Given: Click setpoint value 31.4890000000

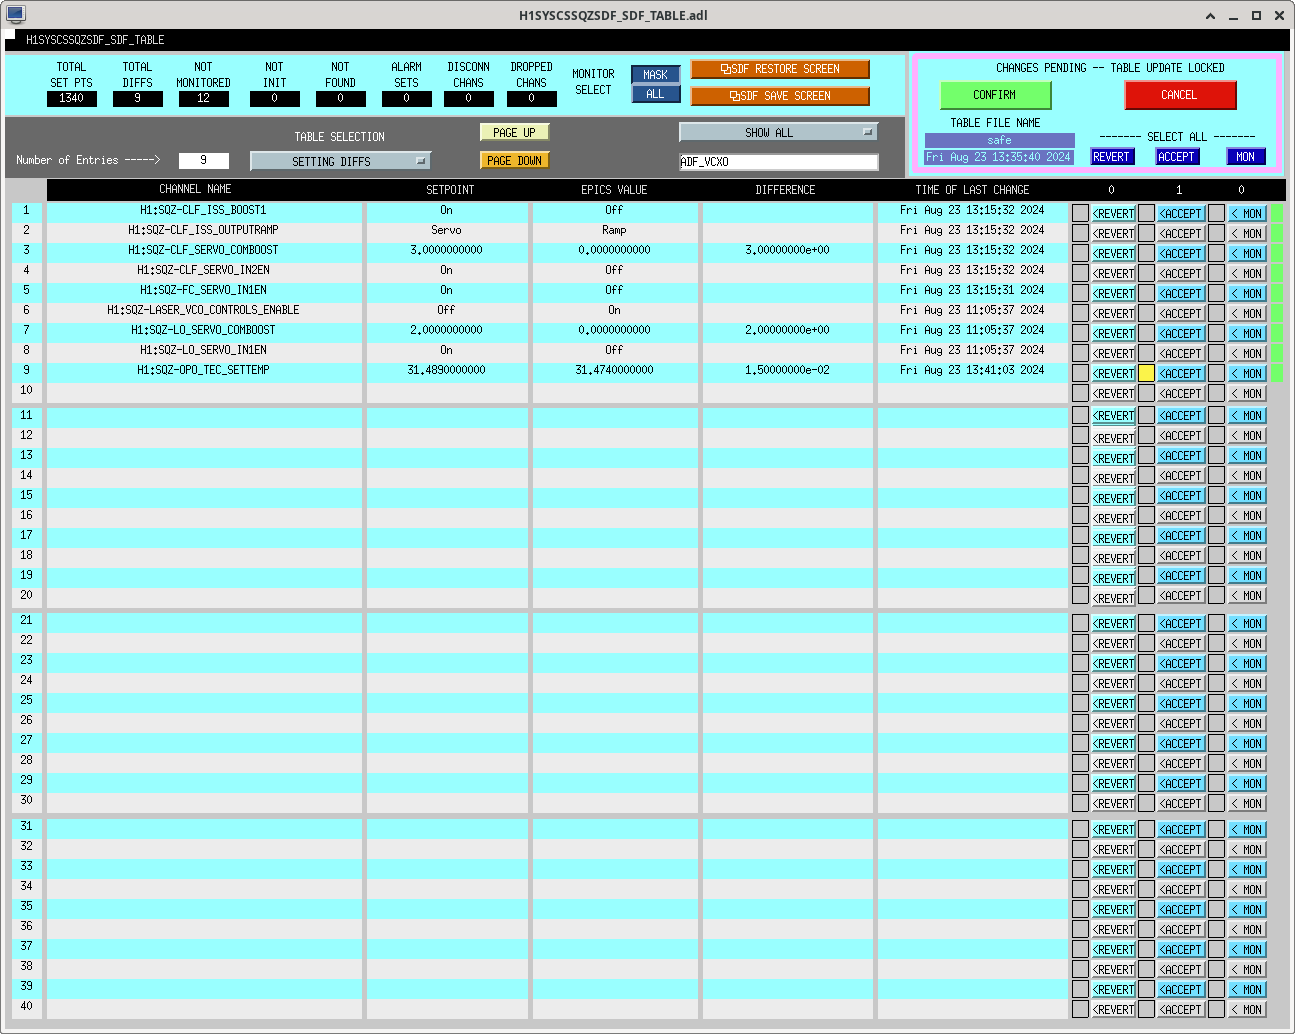Looking at the screenshot, I should (446, 370).
